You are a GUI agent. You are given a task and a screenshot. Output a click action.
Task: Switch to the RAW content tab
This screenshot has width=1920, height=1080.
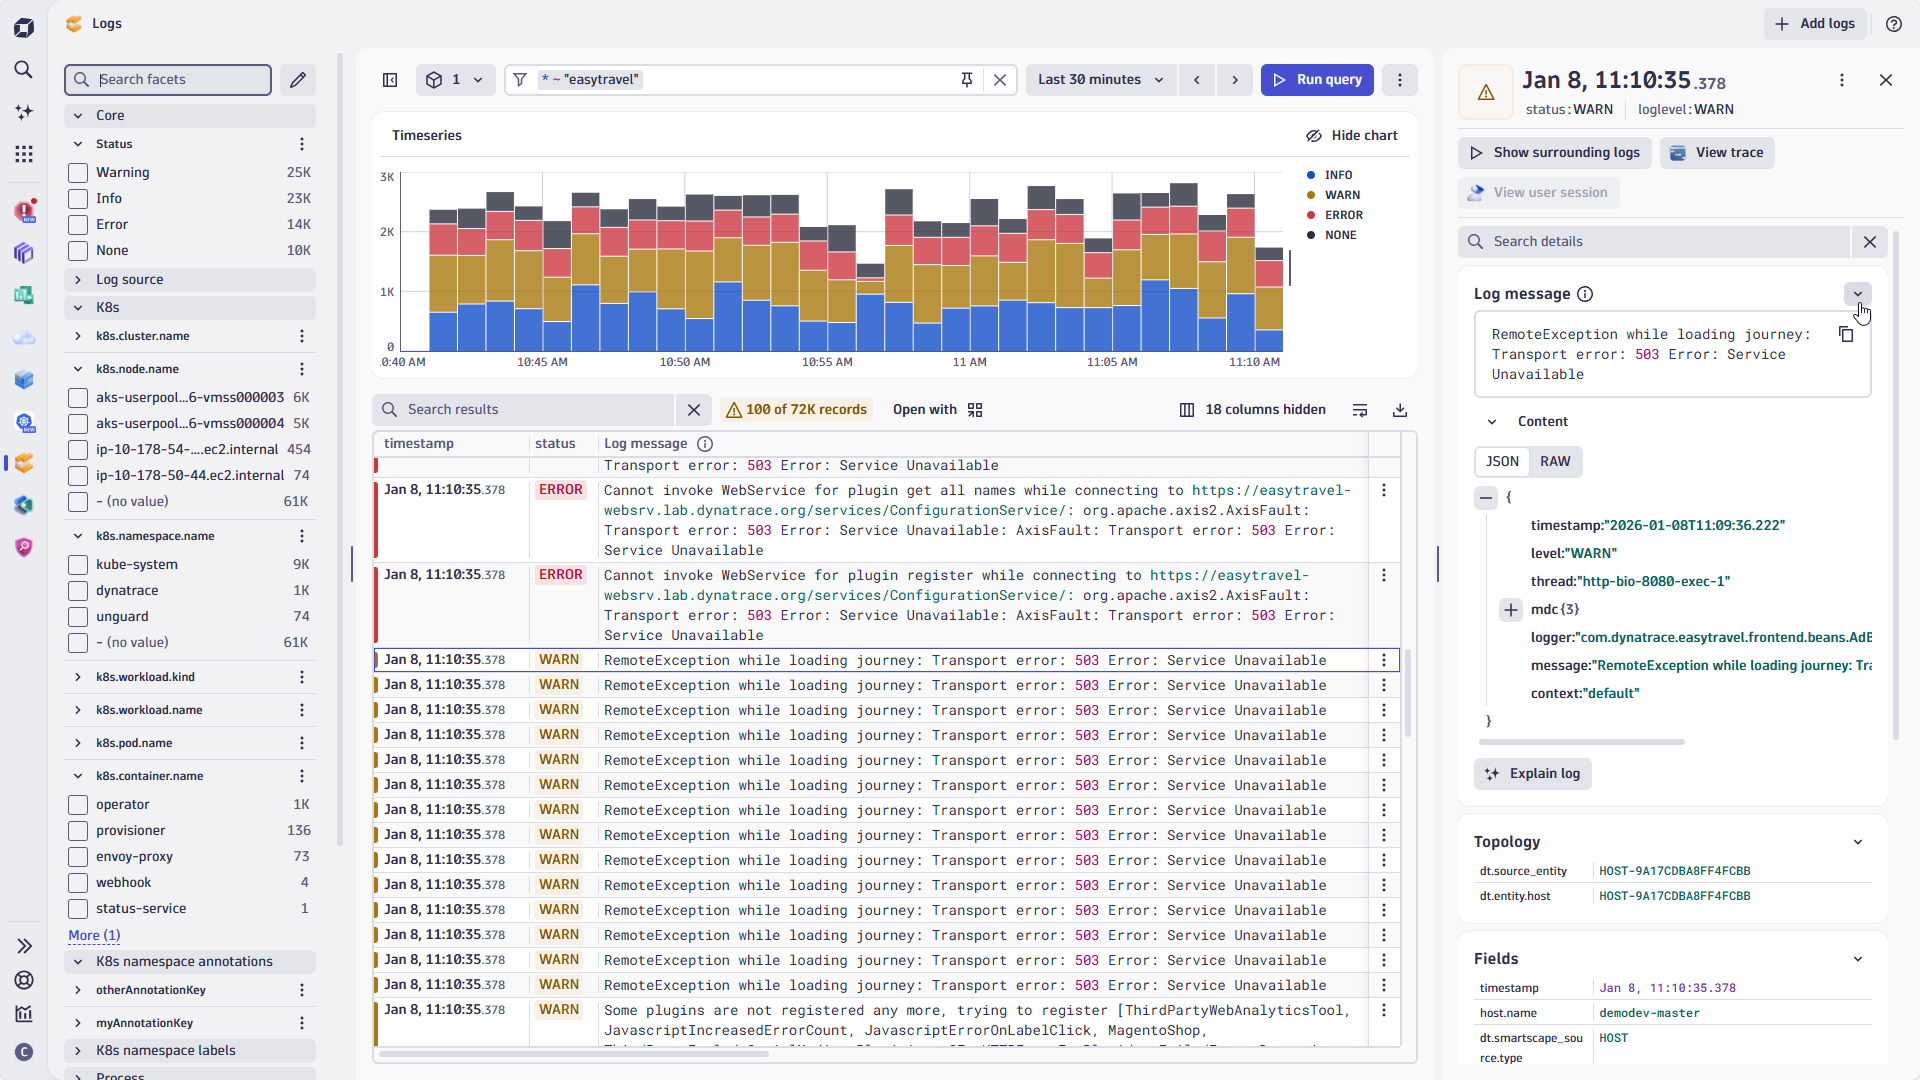pyautogui.click(x=1555, y=461)
